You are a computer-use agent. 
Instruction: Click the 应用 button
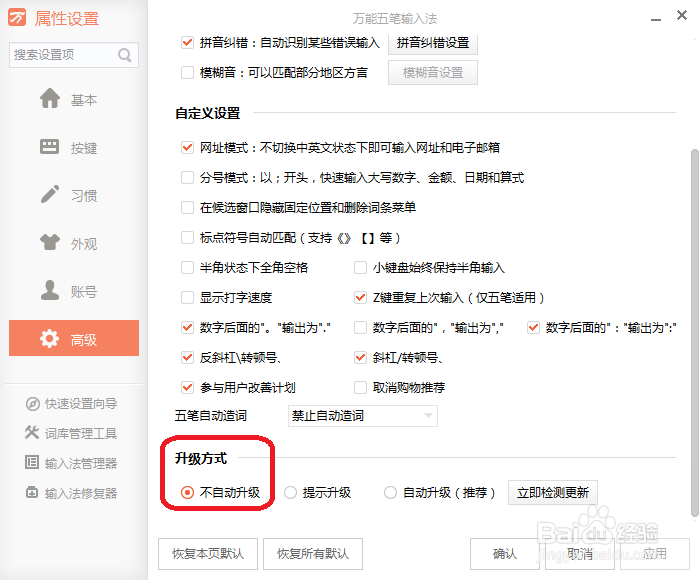point(655,554)
